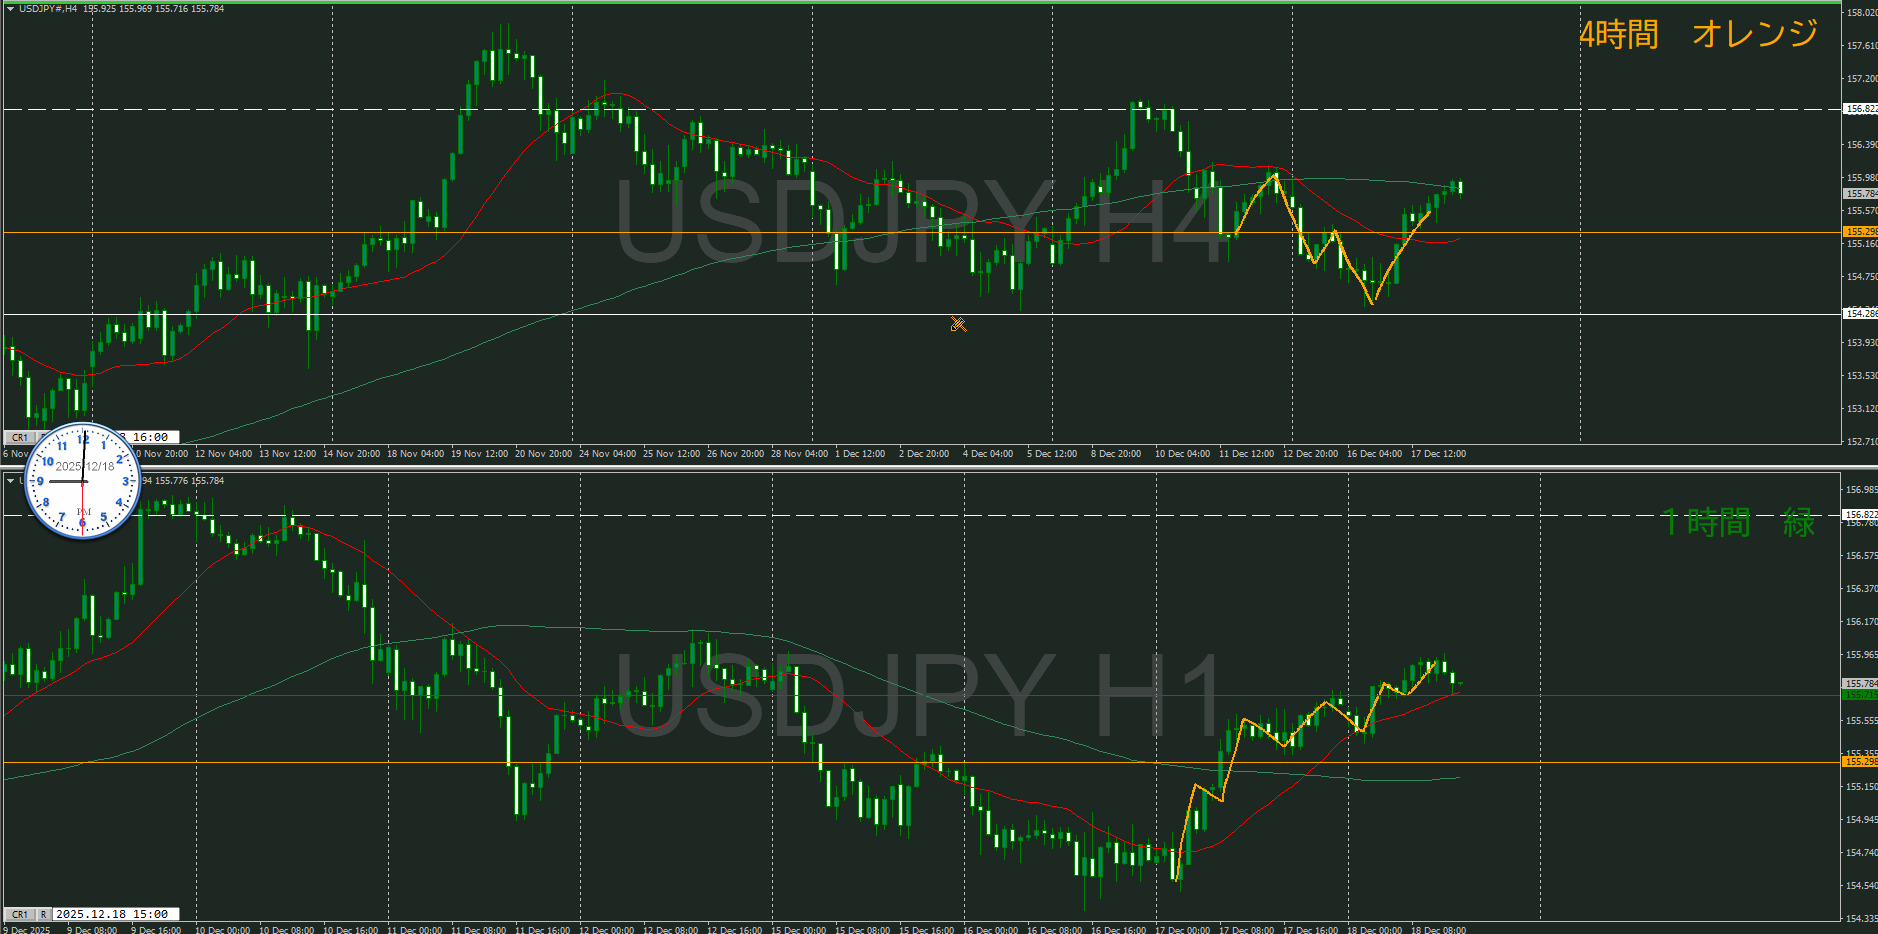Click the 18 Dec 08:00 time label on H1
This screenshot has width=1878, height=934.
tap(1438, 930)
